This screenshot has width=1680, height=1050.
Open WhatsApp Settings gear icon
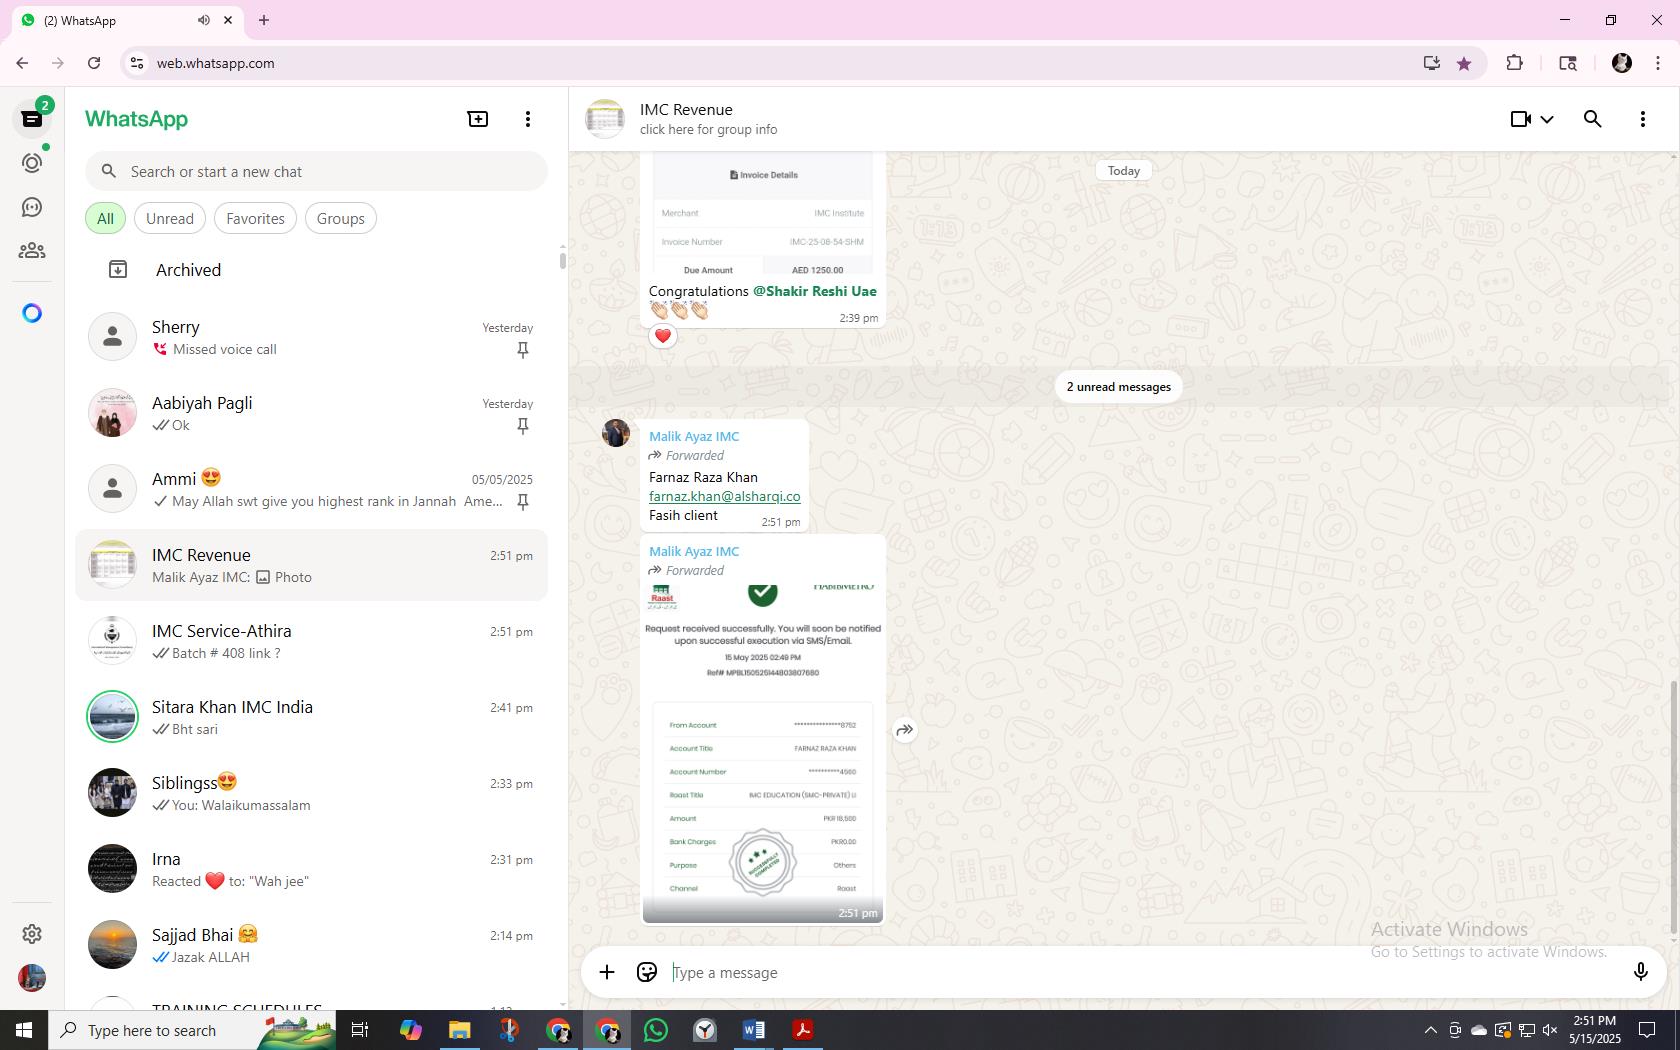[x=32, y=933]
